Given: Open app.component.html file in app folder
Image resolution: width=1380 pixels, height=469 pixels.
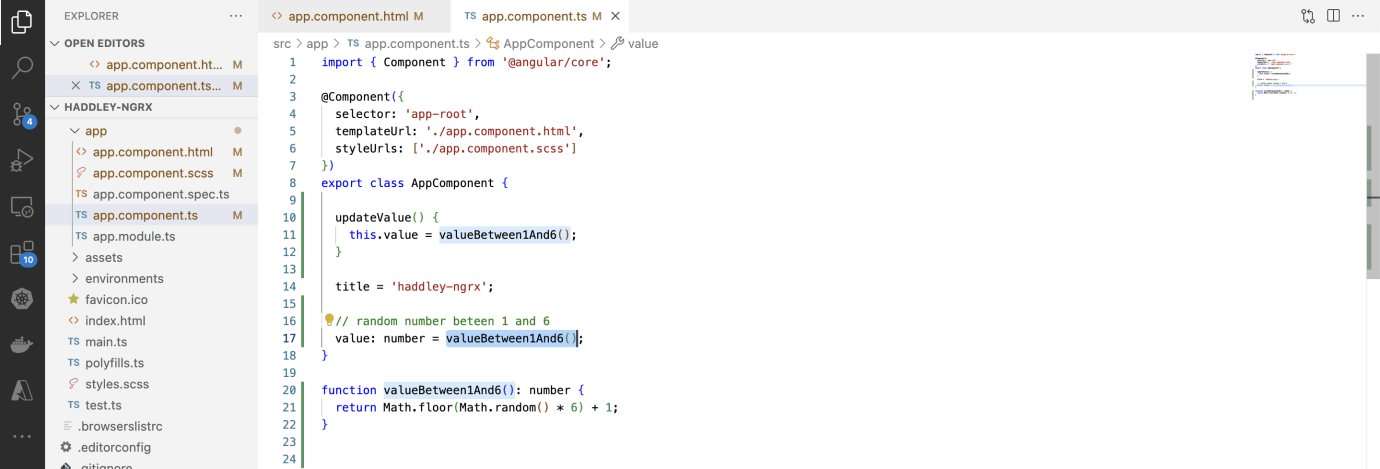Looking at the screenshot, I should (x=152, y=152).
